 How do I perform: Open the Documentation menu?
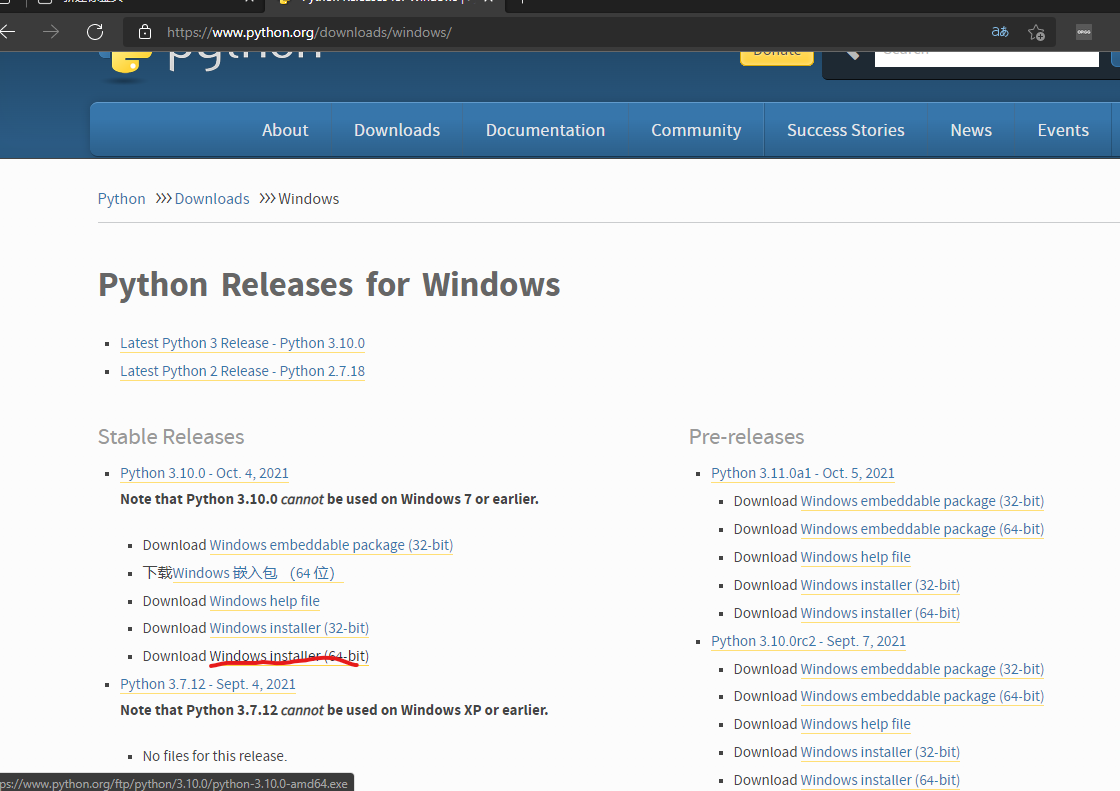tap(545, 130)
